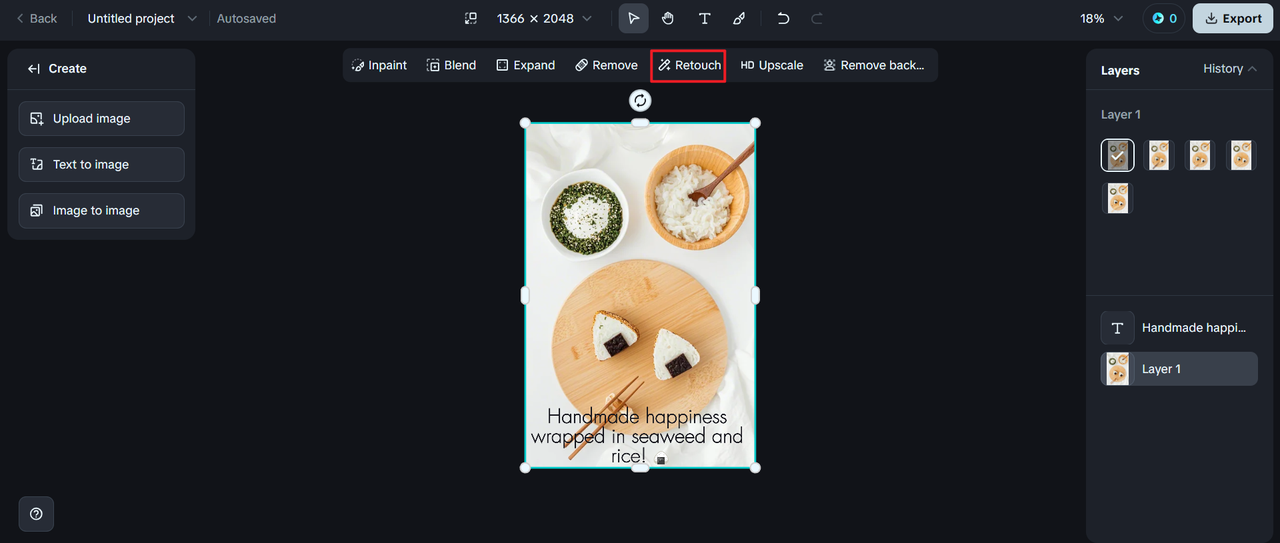Choose the HD Upscale tool
Viewport: 1280px width, 543px height.
click(771, 65)
